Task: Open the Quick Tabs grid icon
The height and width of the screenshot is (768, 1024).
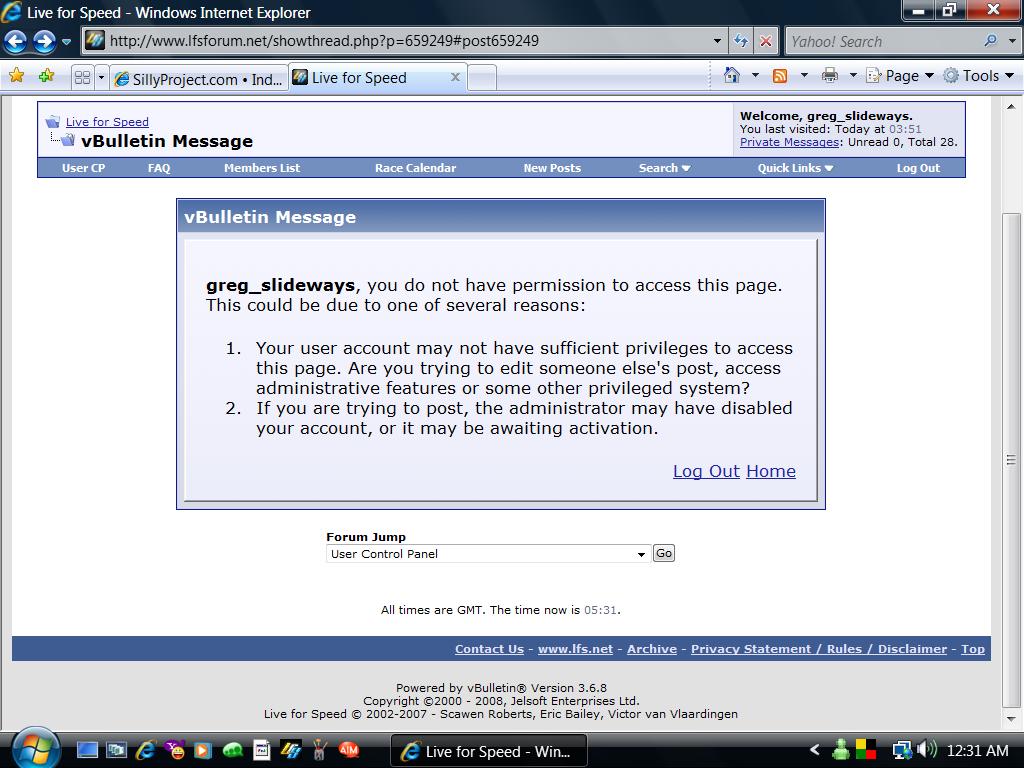Action: pyautogui.click(x=82, y=78)
